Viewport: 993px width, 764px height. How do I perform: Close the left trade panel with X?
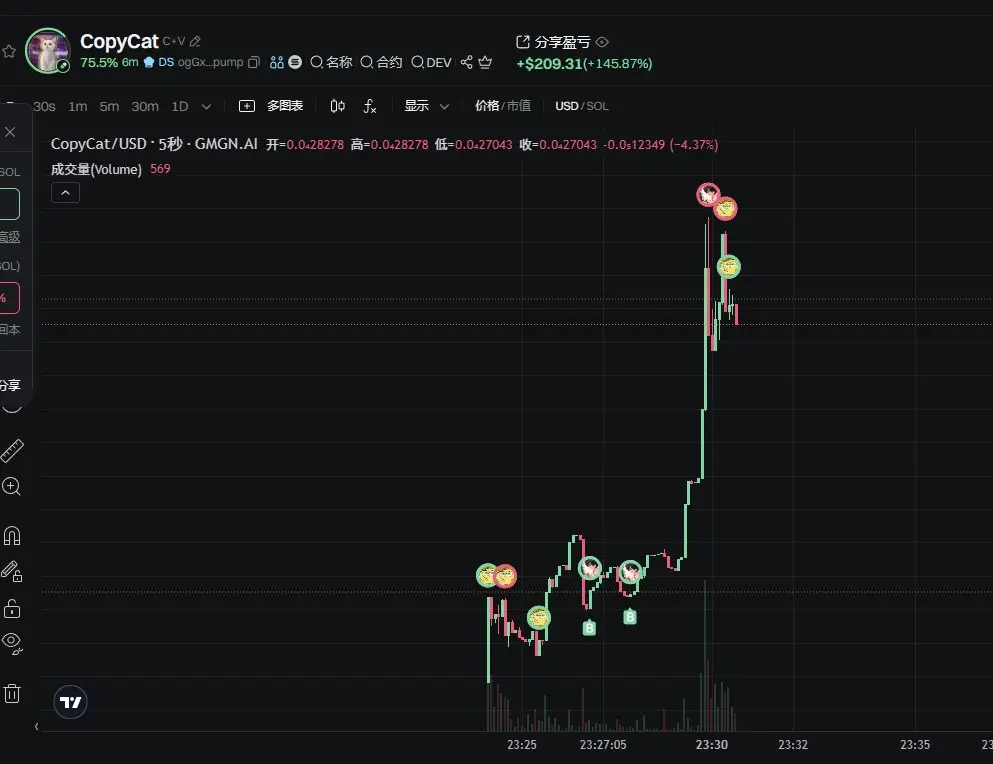click(10, 132)
